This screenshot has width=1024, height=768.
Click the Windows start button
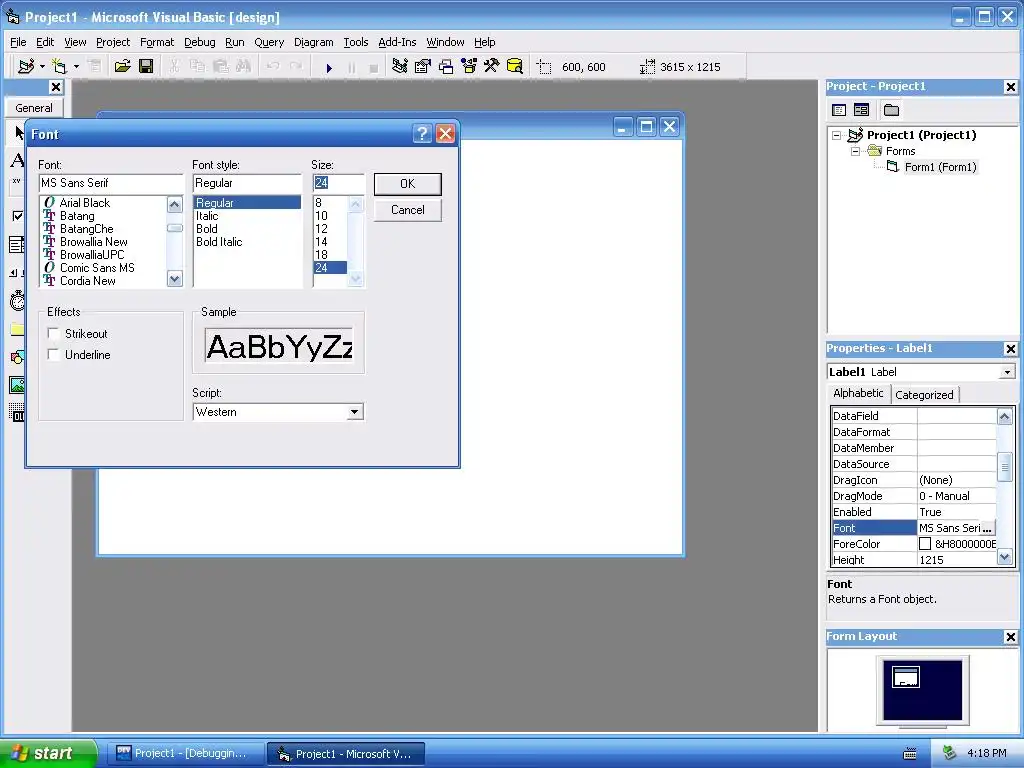[x=48, y=753]
